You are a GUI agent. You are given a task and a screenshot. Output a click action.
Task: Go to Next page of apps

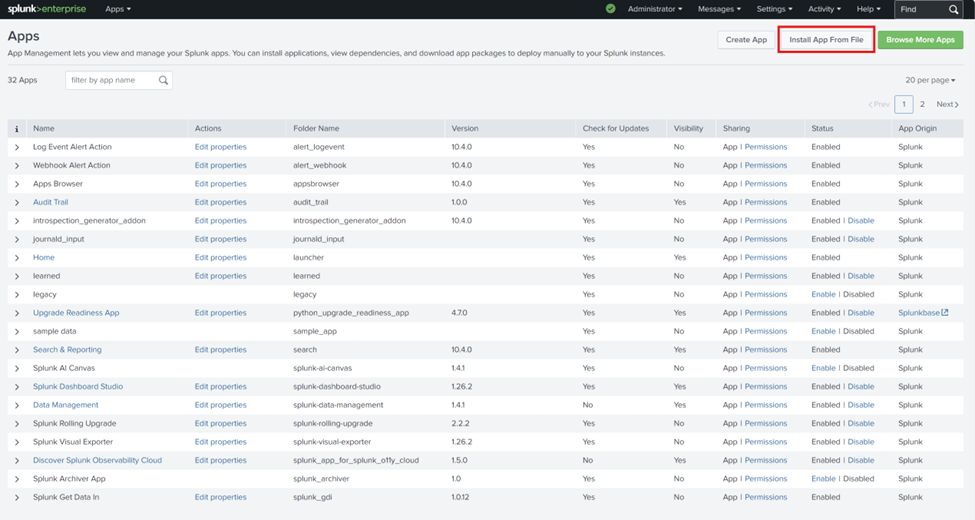947,104
